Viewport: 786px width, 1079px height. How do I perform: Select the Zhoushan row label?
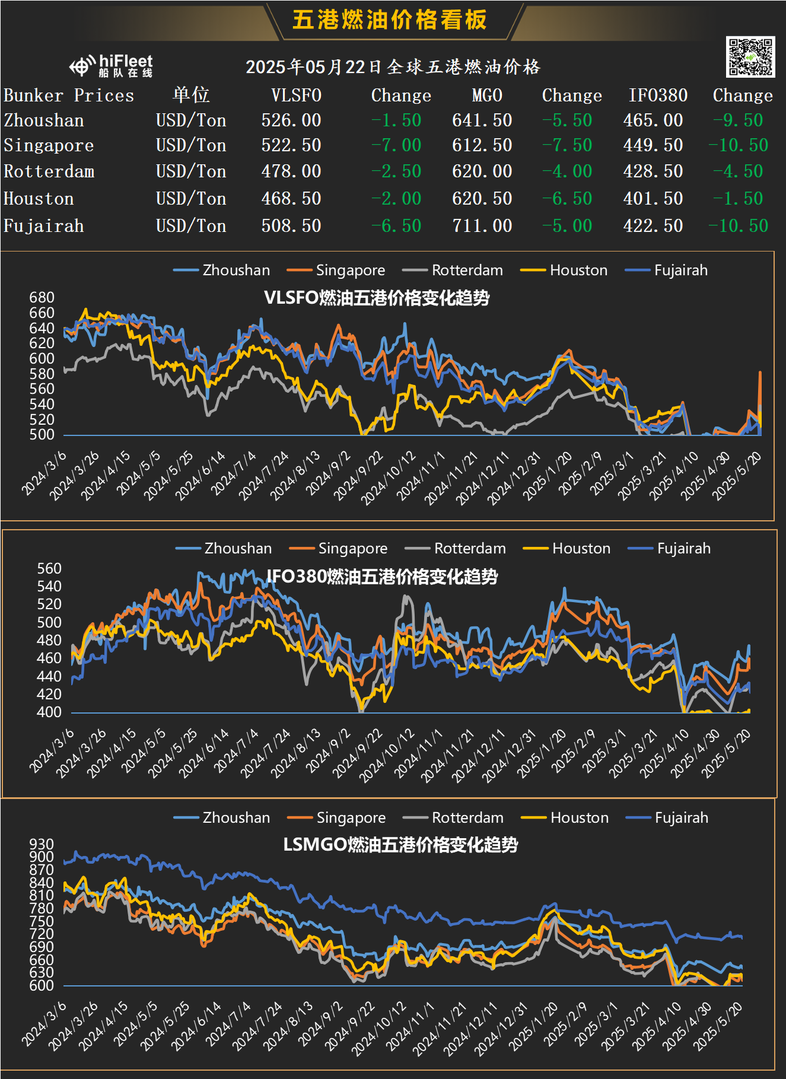44,120
